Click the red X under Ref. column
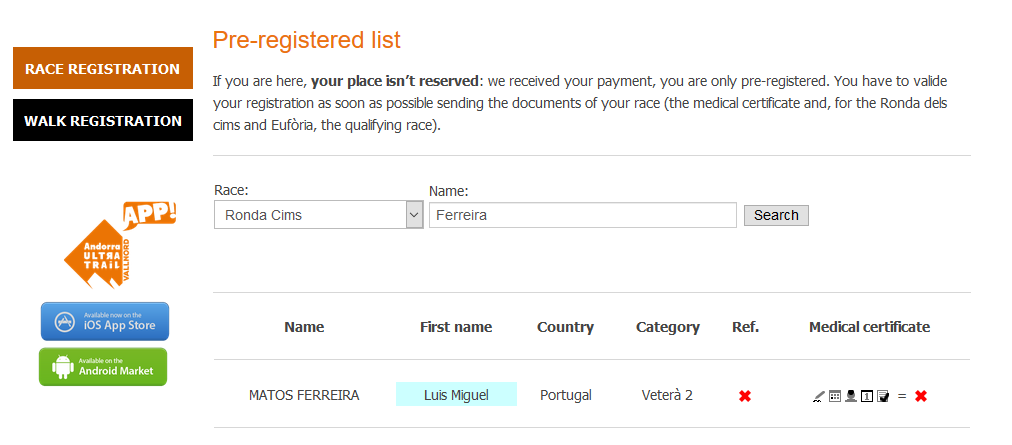Image resolution: width=1012 pixels, height=445 pixels. [x=745, y=396]
